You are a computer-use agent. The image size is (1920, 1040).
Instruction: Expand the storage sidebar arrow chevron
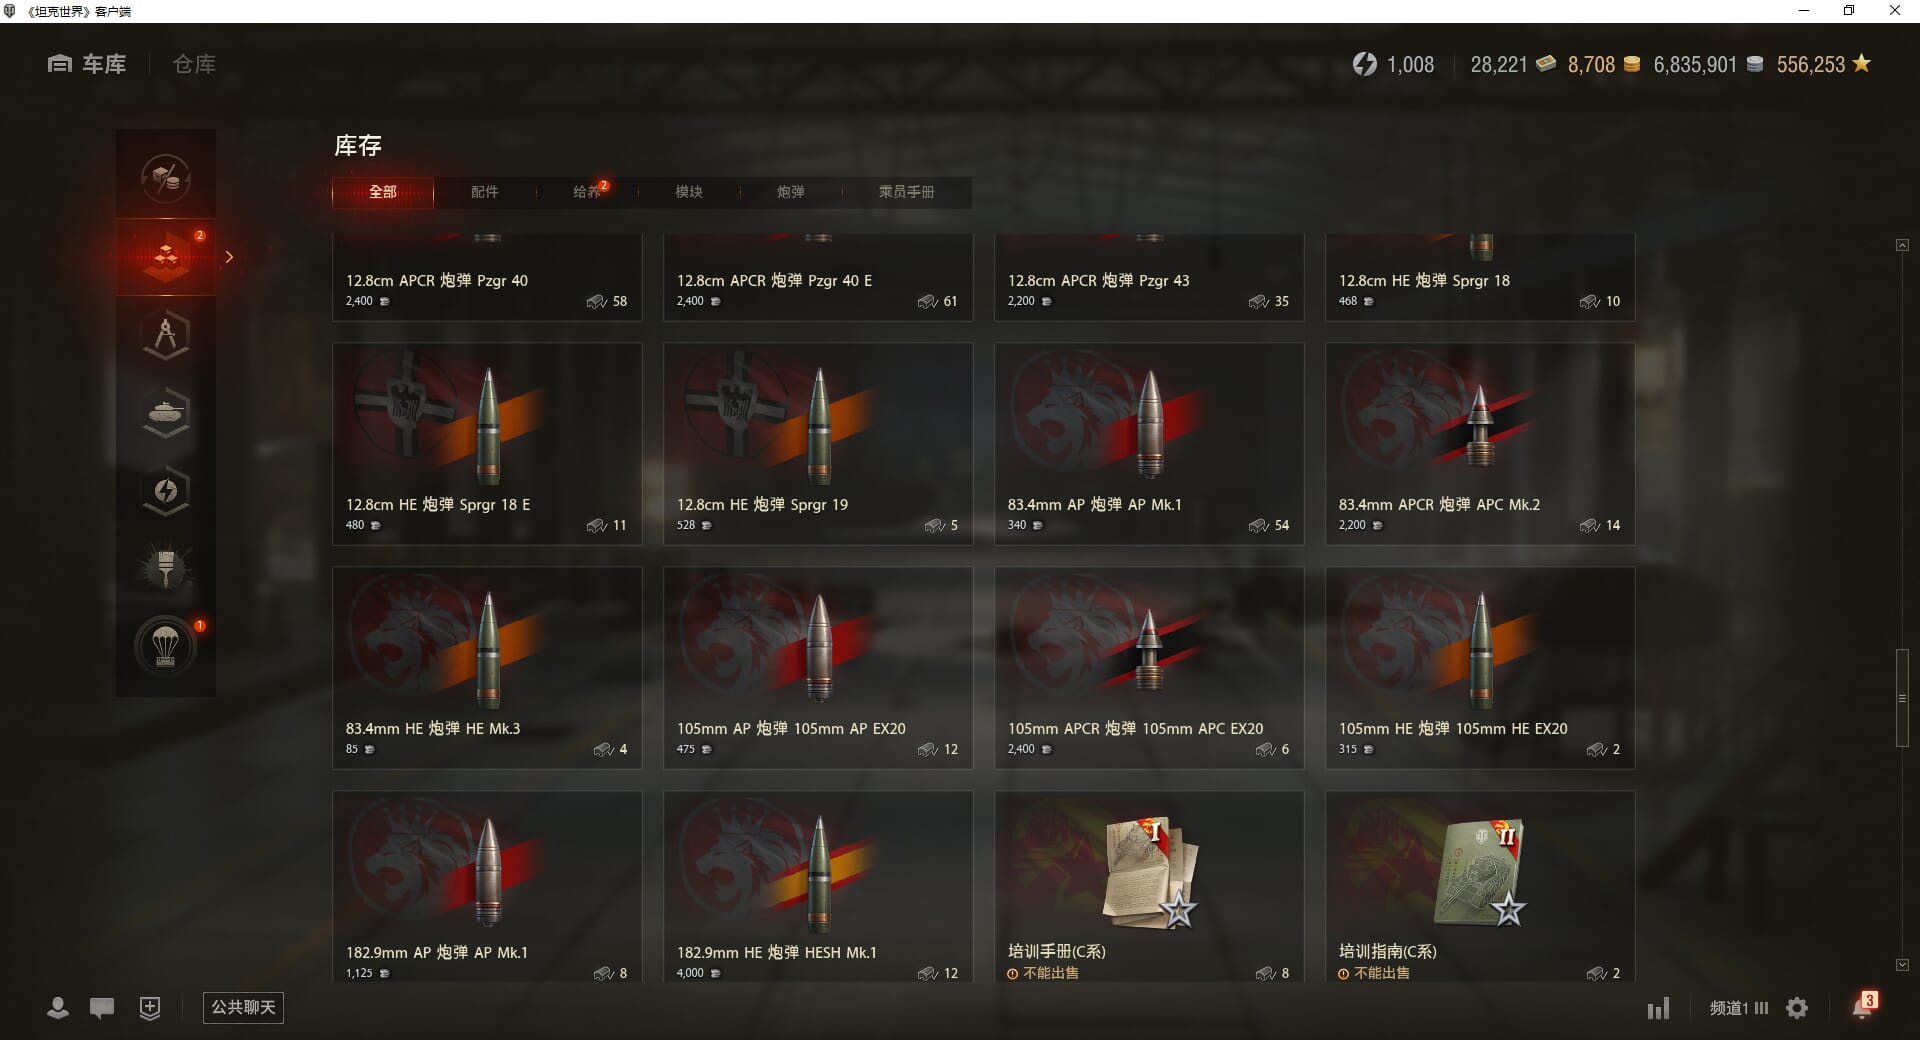coord(229,257)
